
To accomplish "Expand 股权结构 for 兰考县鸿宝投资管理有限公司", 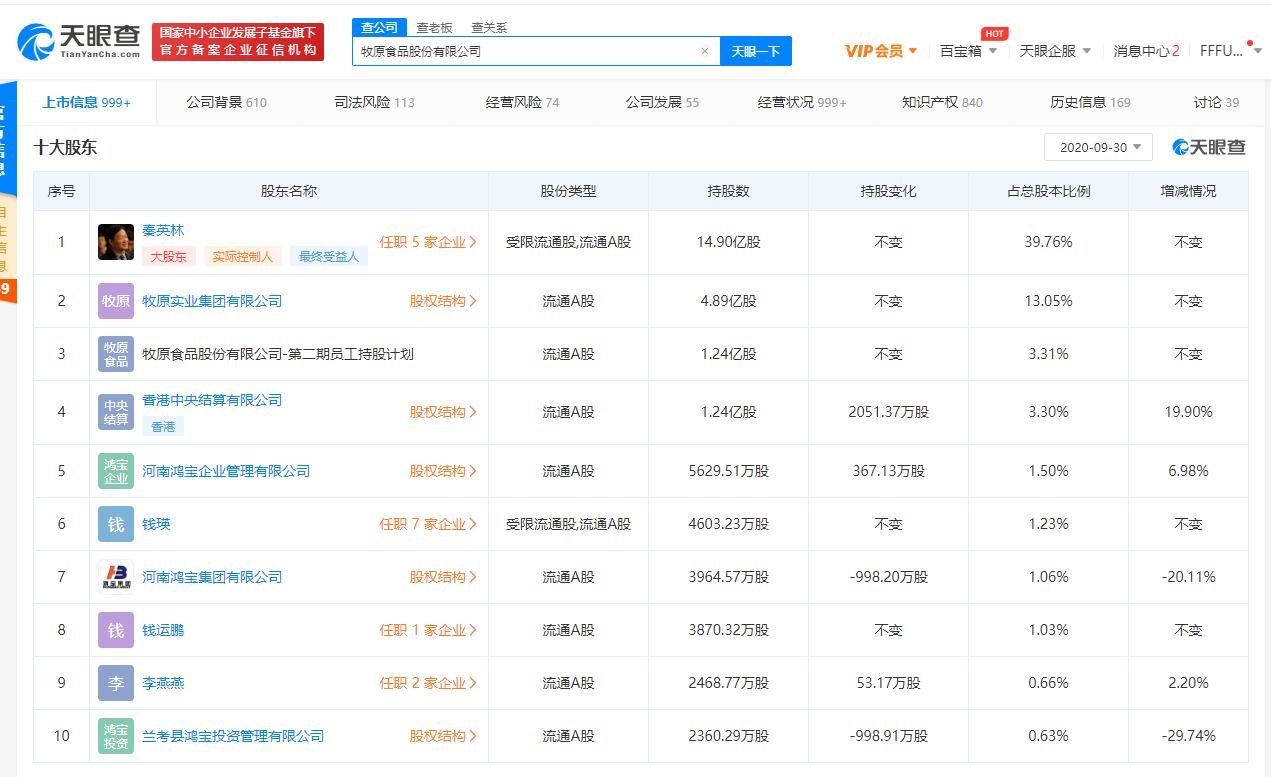I will point(443,736).
